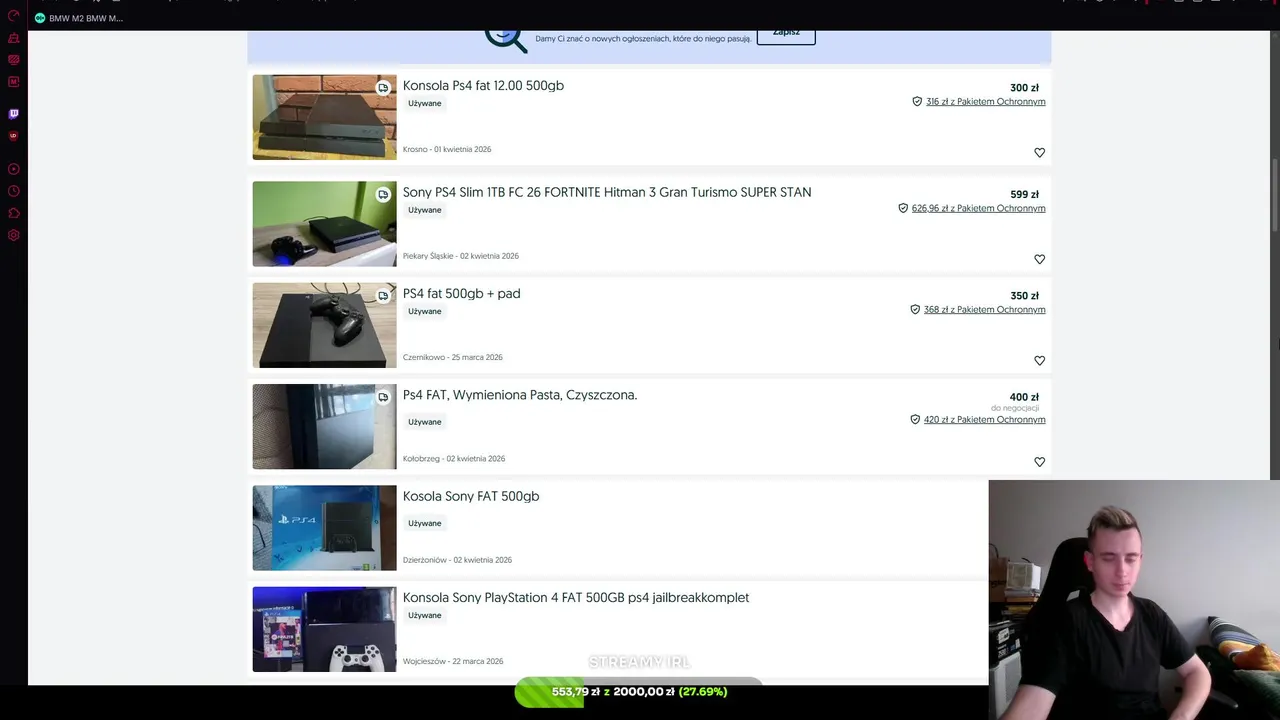Viewport: 1280px width, 720px height.
Task: Open sidebar Settings gear icon
Action: [x=14, y=235]
